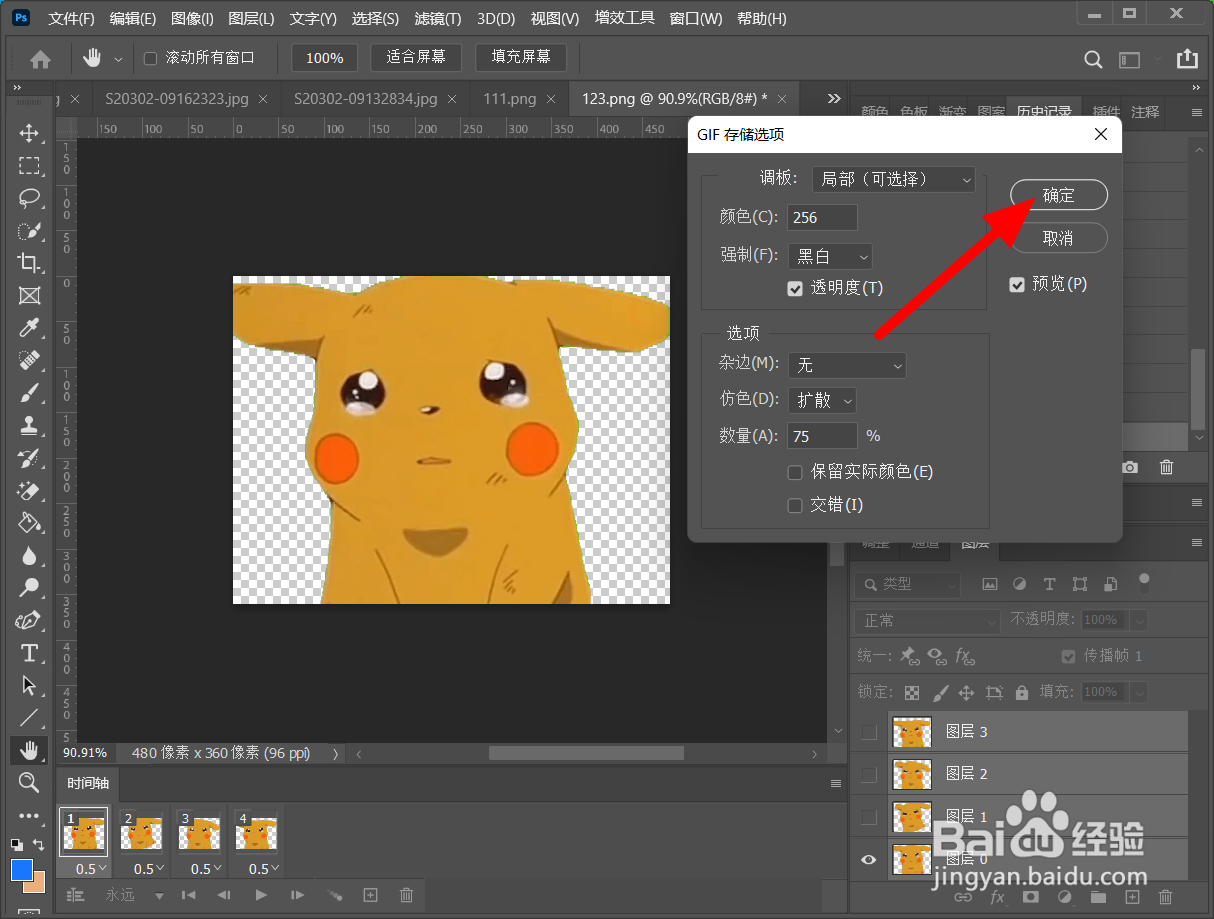This screenshot has width=1214, height=919.
Task: Open the layer blend mode 正常 dropdown
Action: 927,621
